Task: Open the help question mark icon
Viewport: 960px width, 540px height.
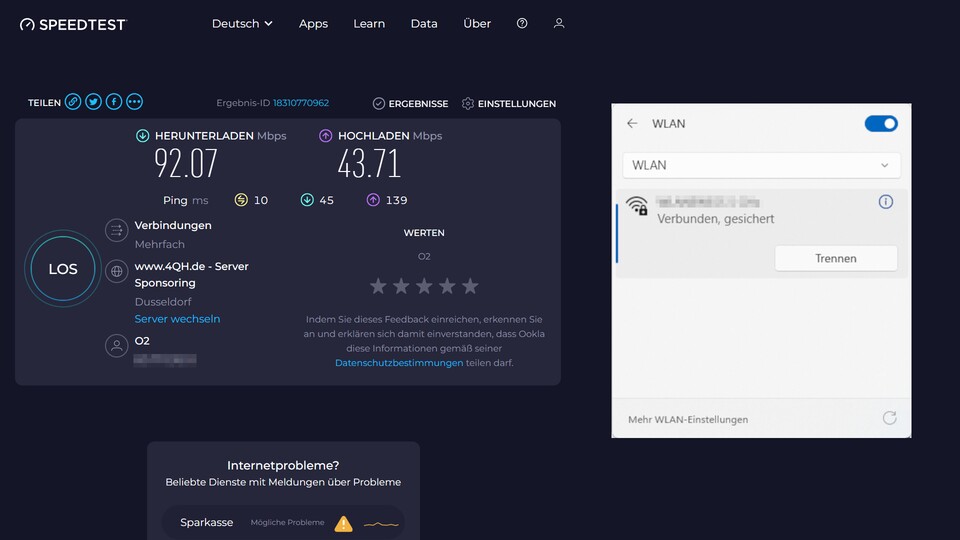Action: coord(522,23)
